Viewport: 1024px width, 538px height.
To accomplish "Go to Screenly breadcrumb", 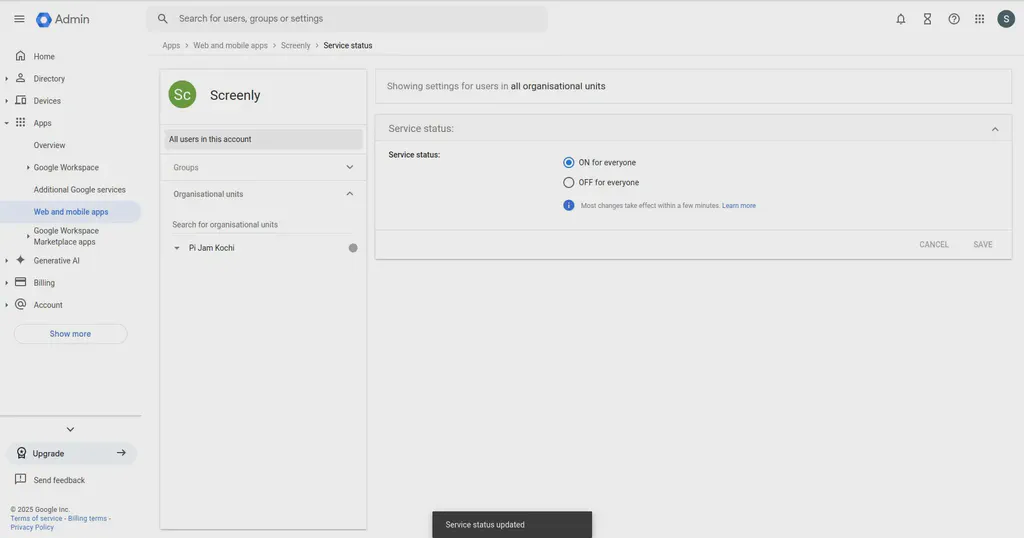I will coord(296,45).
